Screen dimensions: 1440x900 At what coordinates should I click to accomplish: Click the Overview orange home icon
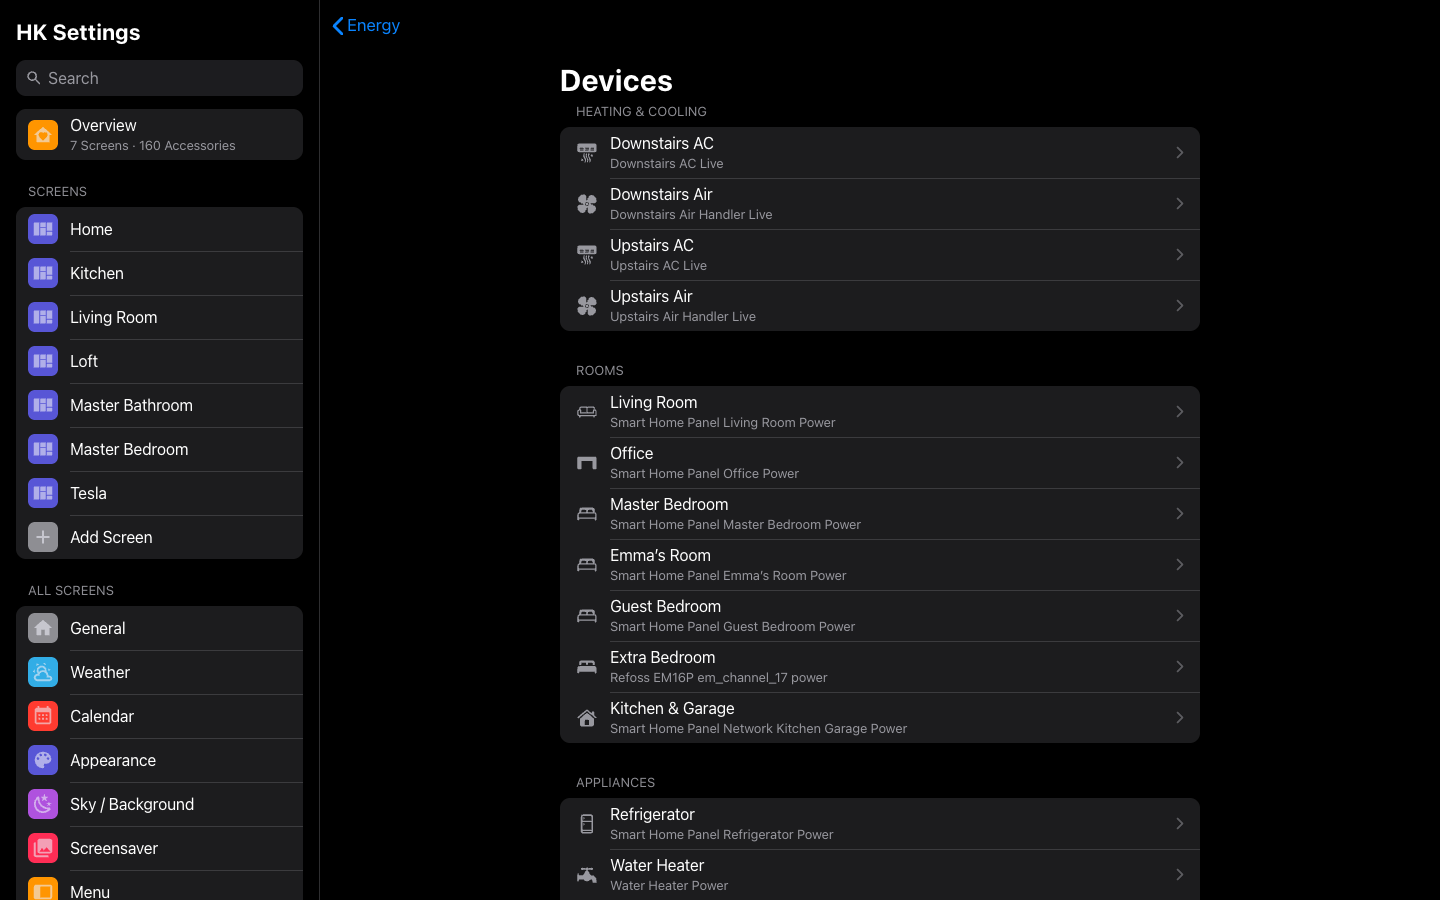pyautogui.click(x=43, y=135)
